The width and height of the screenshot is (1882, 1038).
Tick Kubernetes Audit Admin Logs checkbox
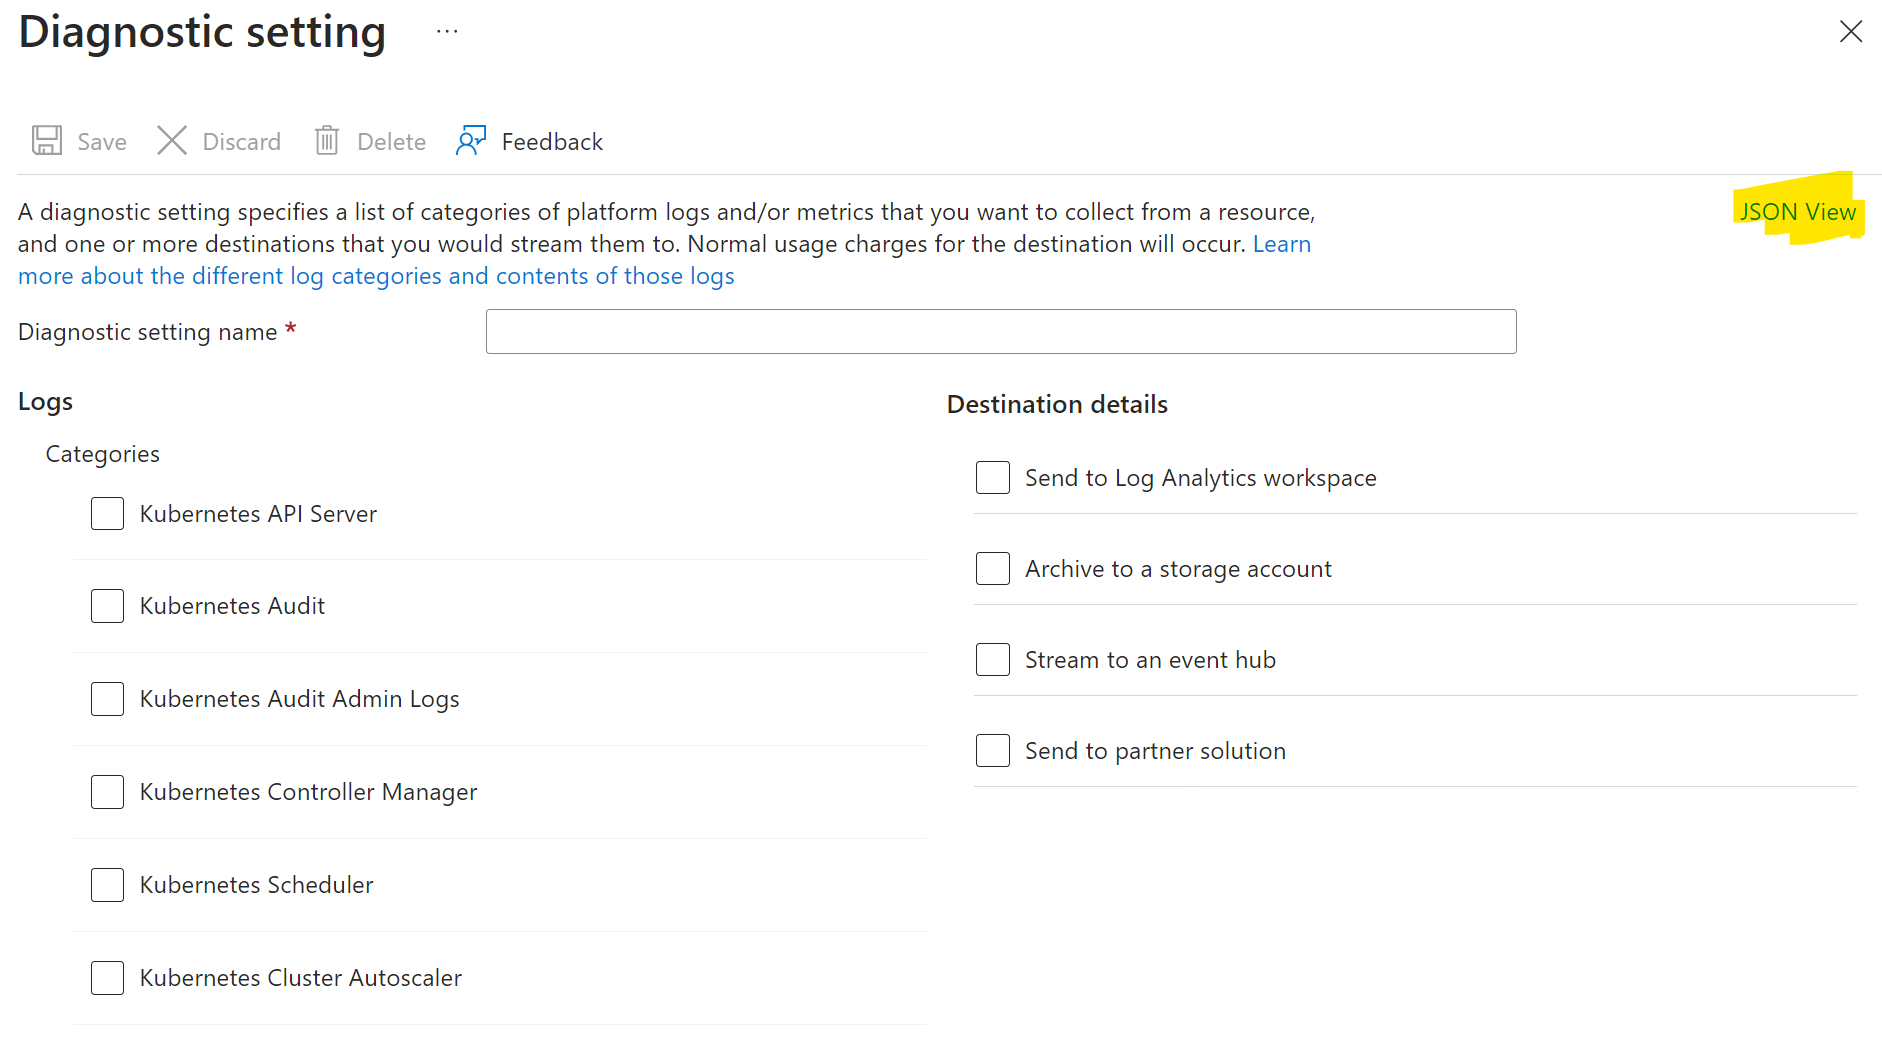[108, 699]
